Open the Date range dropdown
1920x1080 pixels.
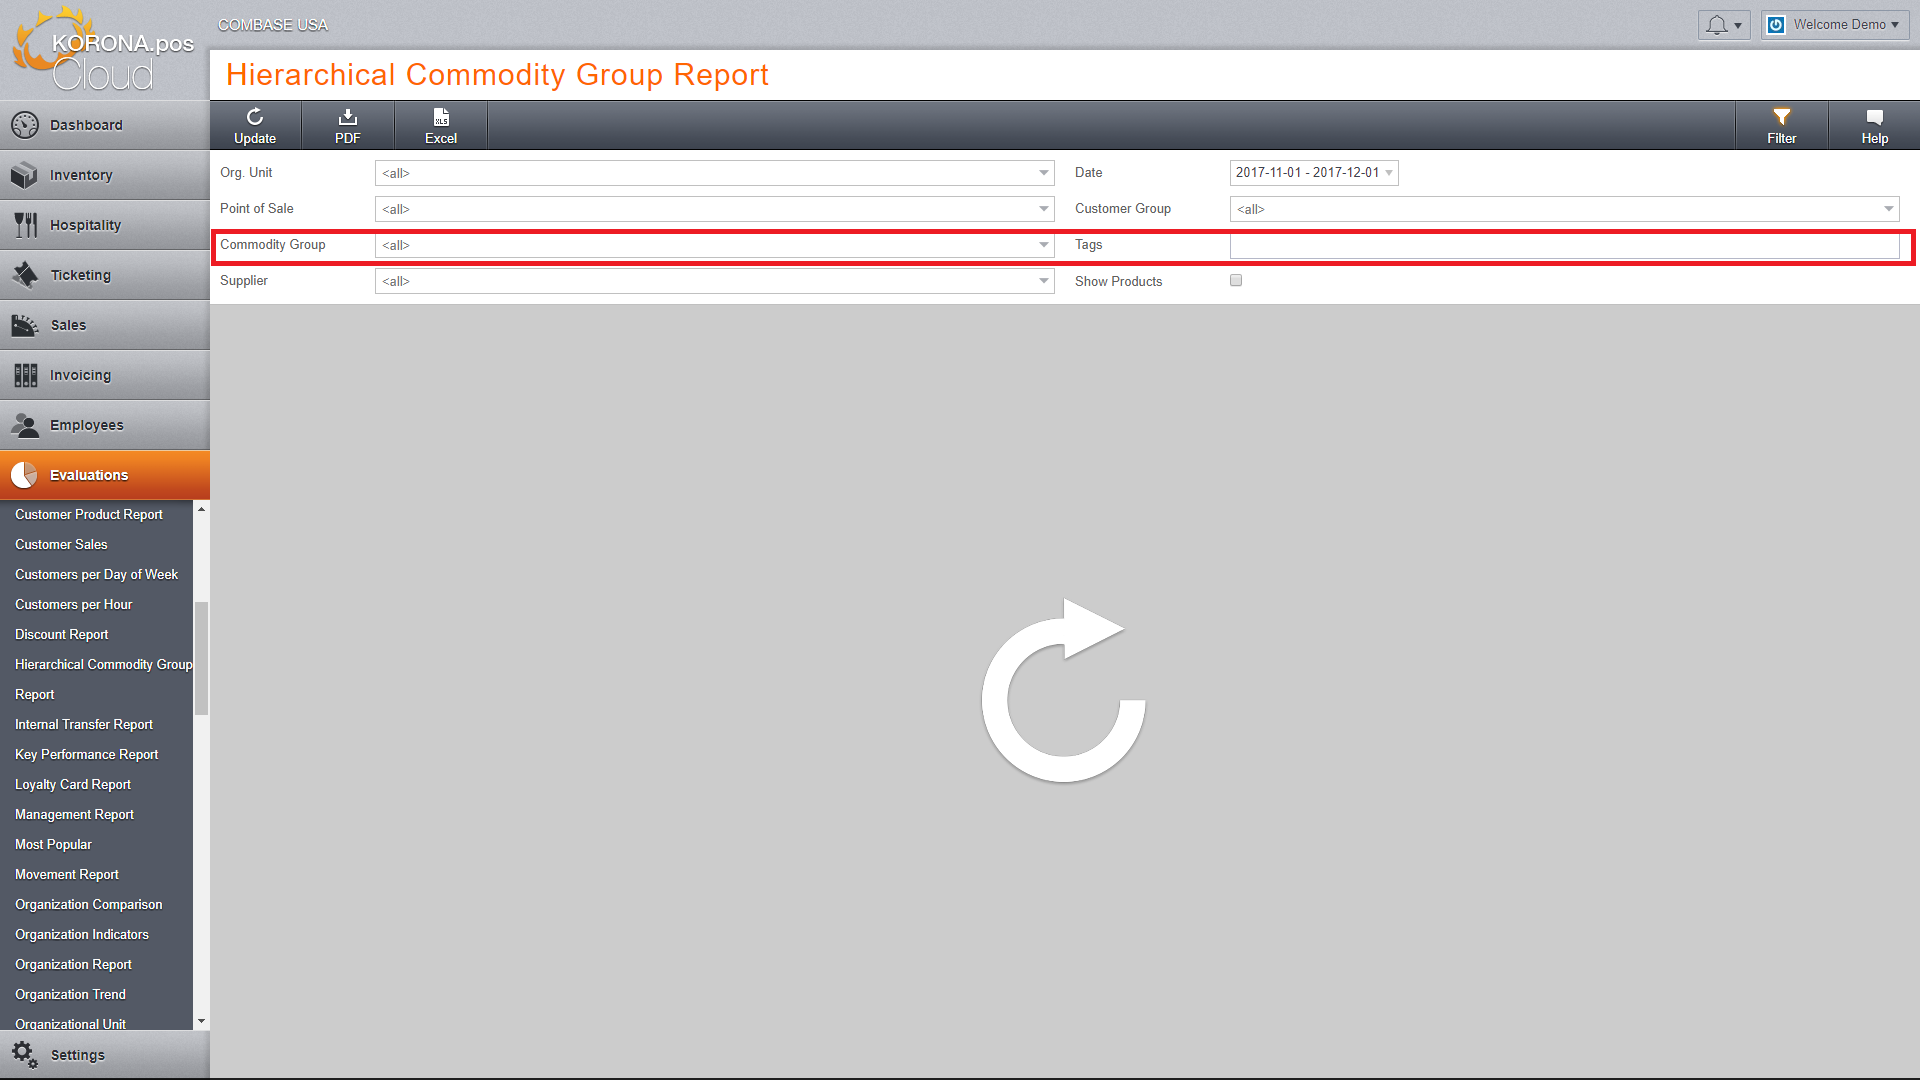coord(1314,173)
